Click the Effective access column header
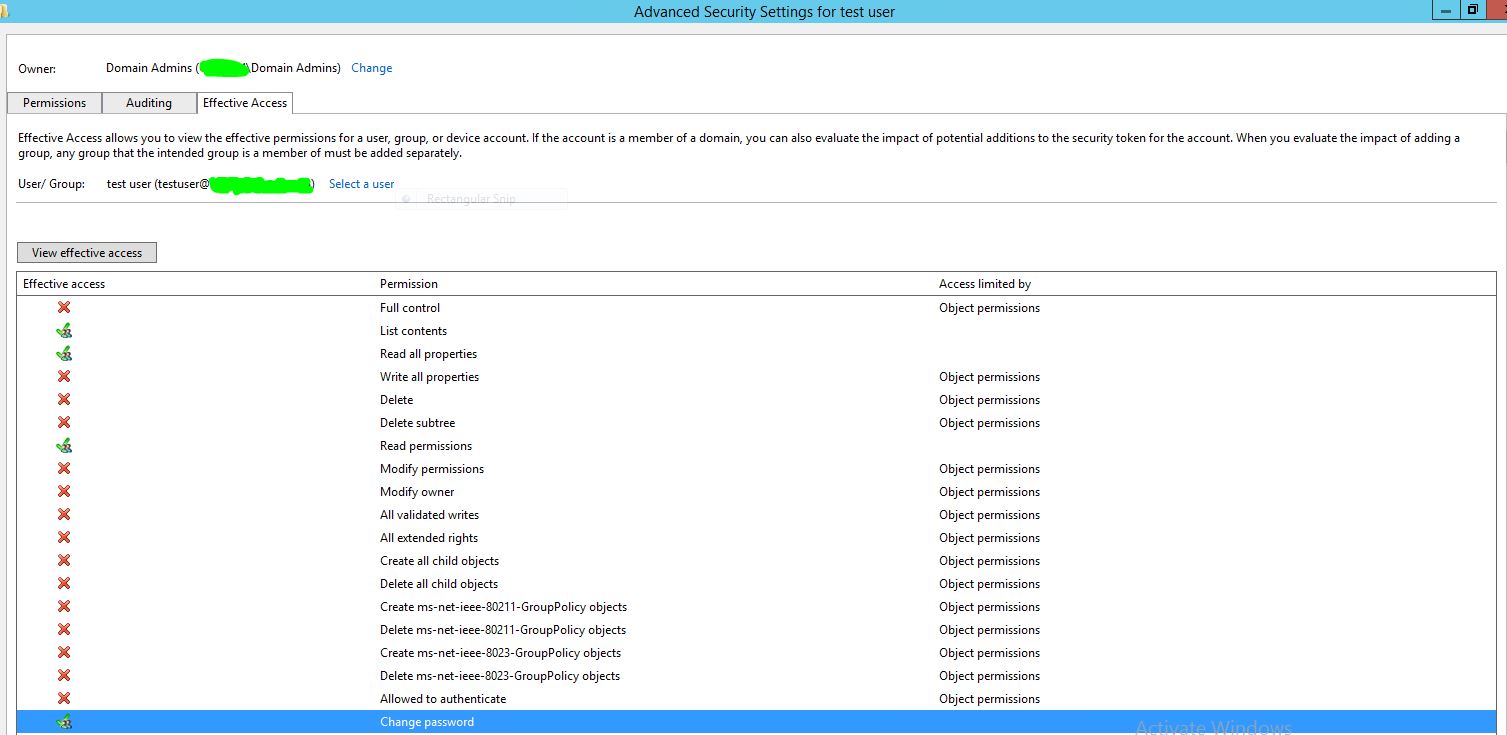The image size is (1507, 735). coord(64,284)
